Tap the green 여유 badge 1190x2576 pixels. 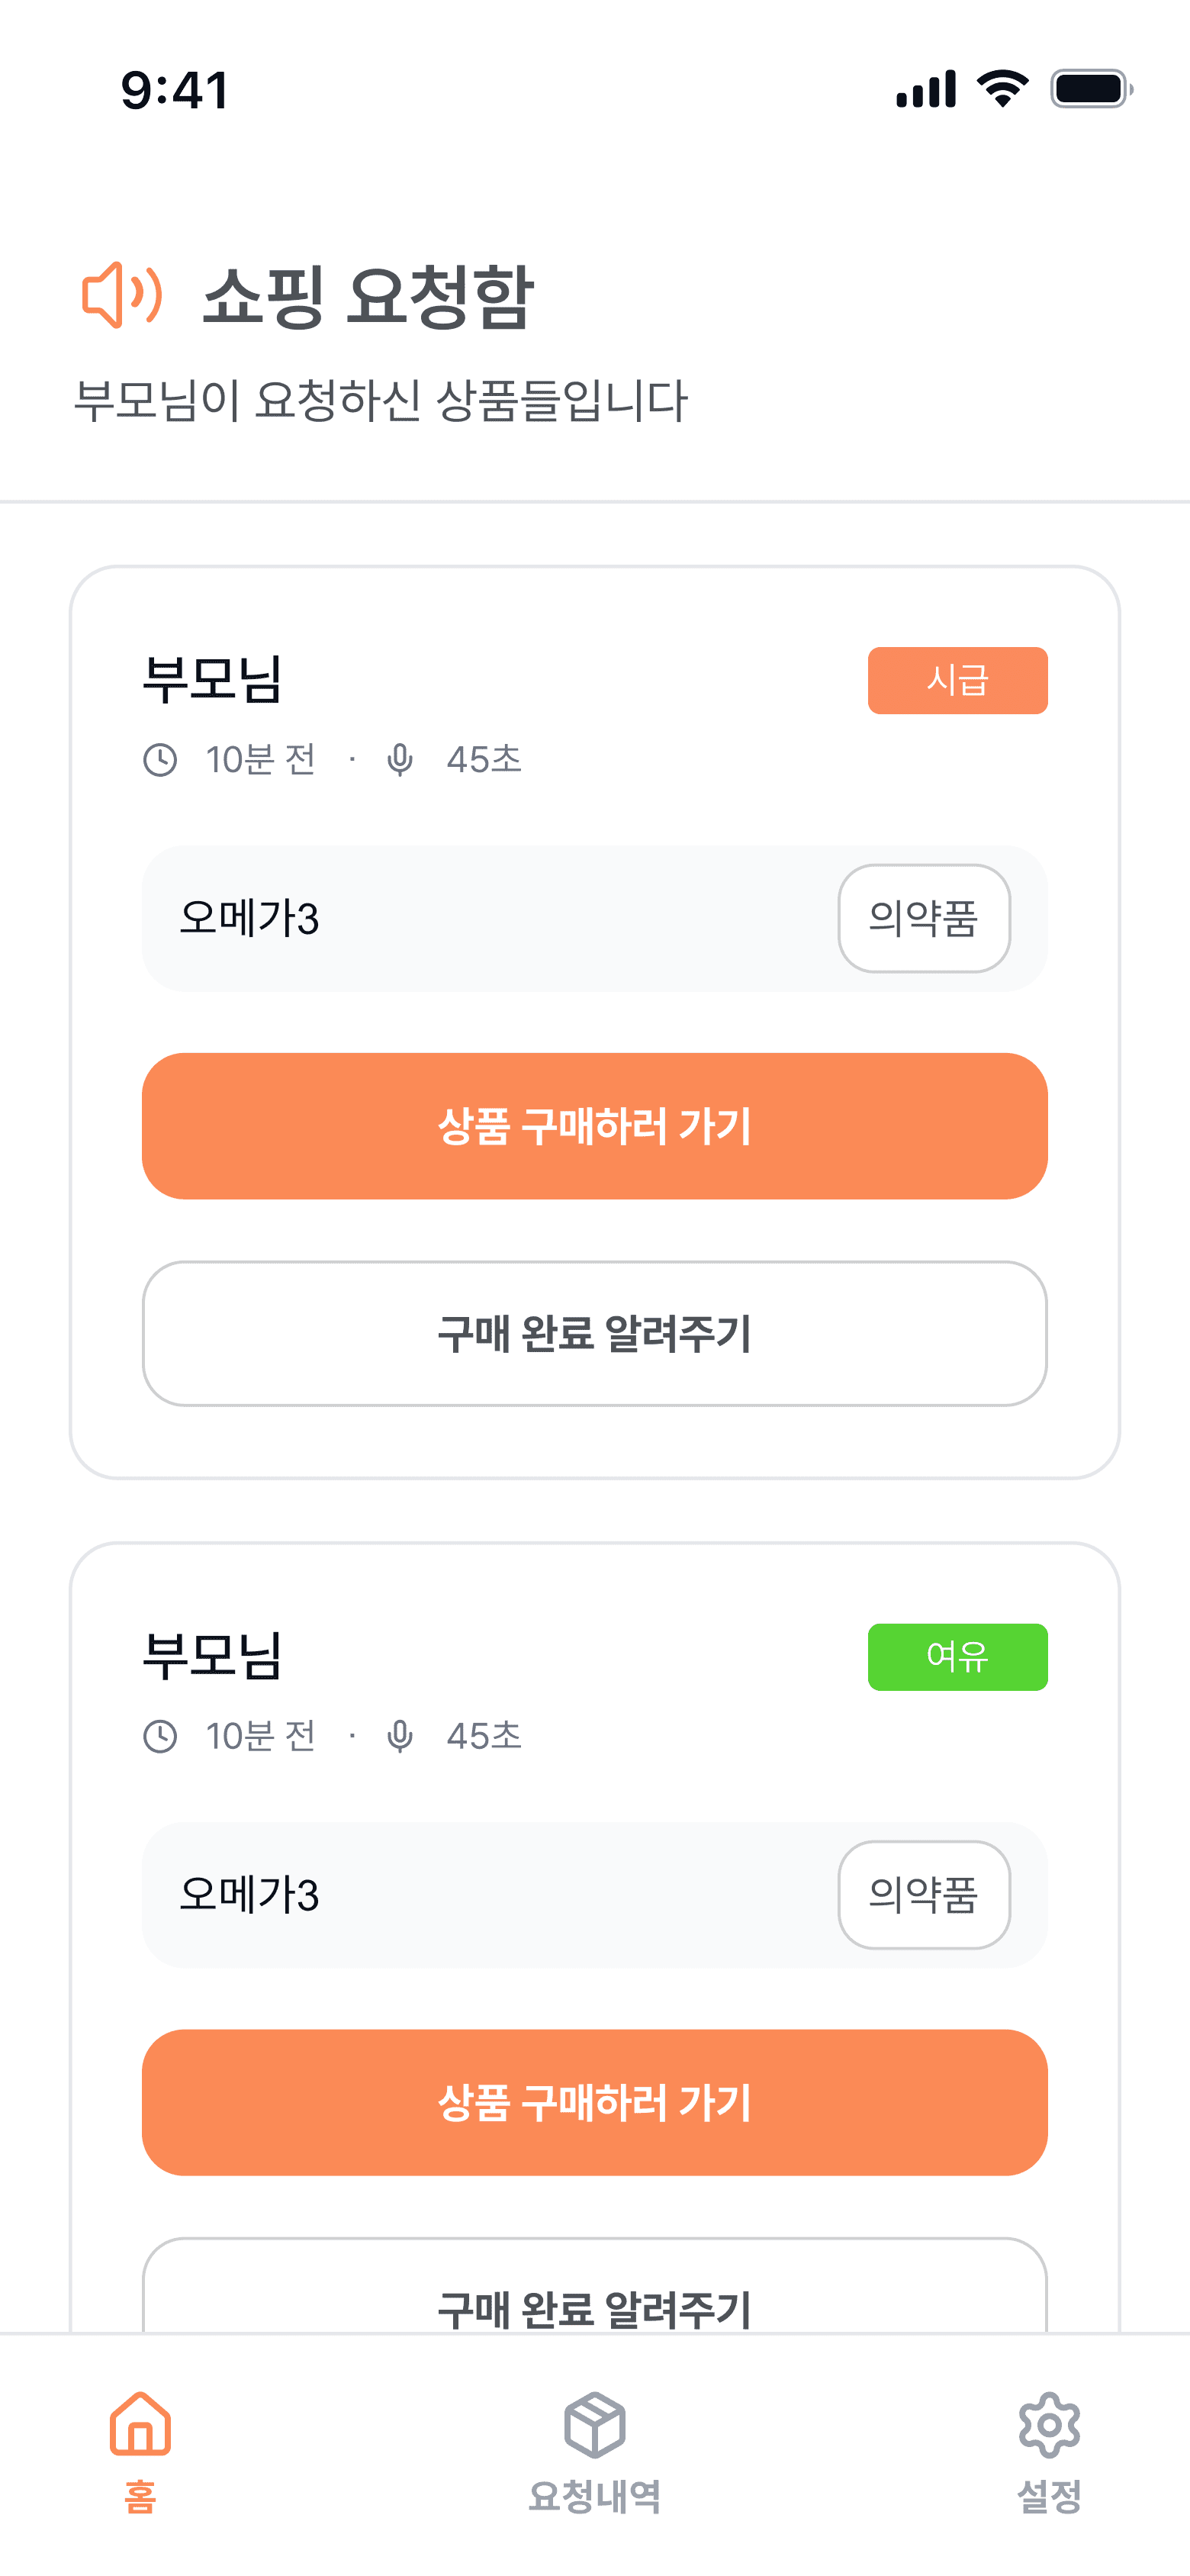pos(957,1657)
